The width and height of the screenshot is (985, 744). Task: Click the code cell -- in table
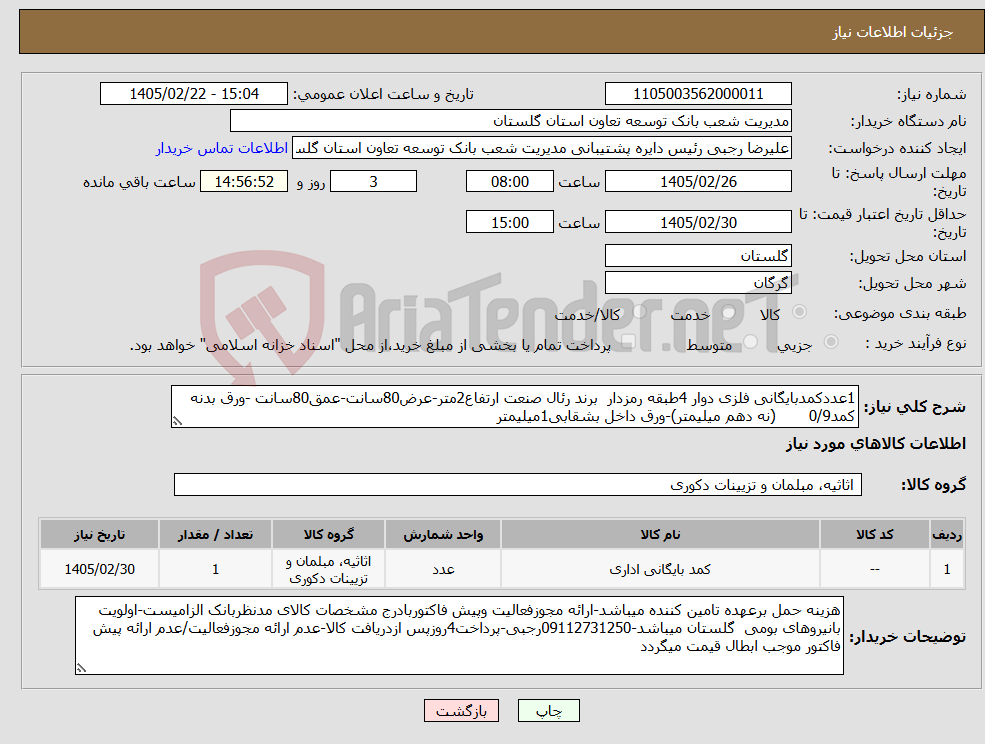874,569
